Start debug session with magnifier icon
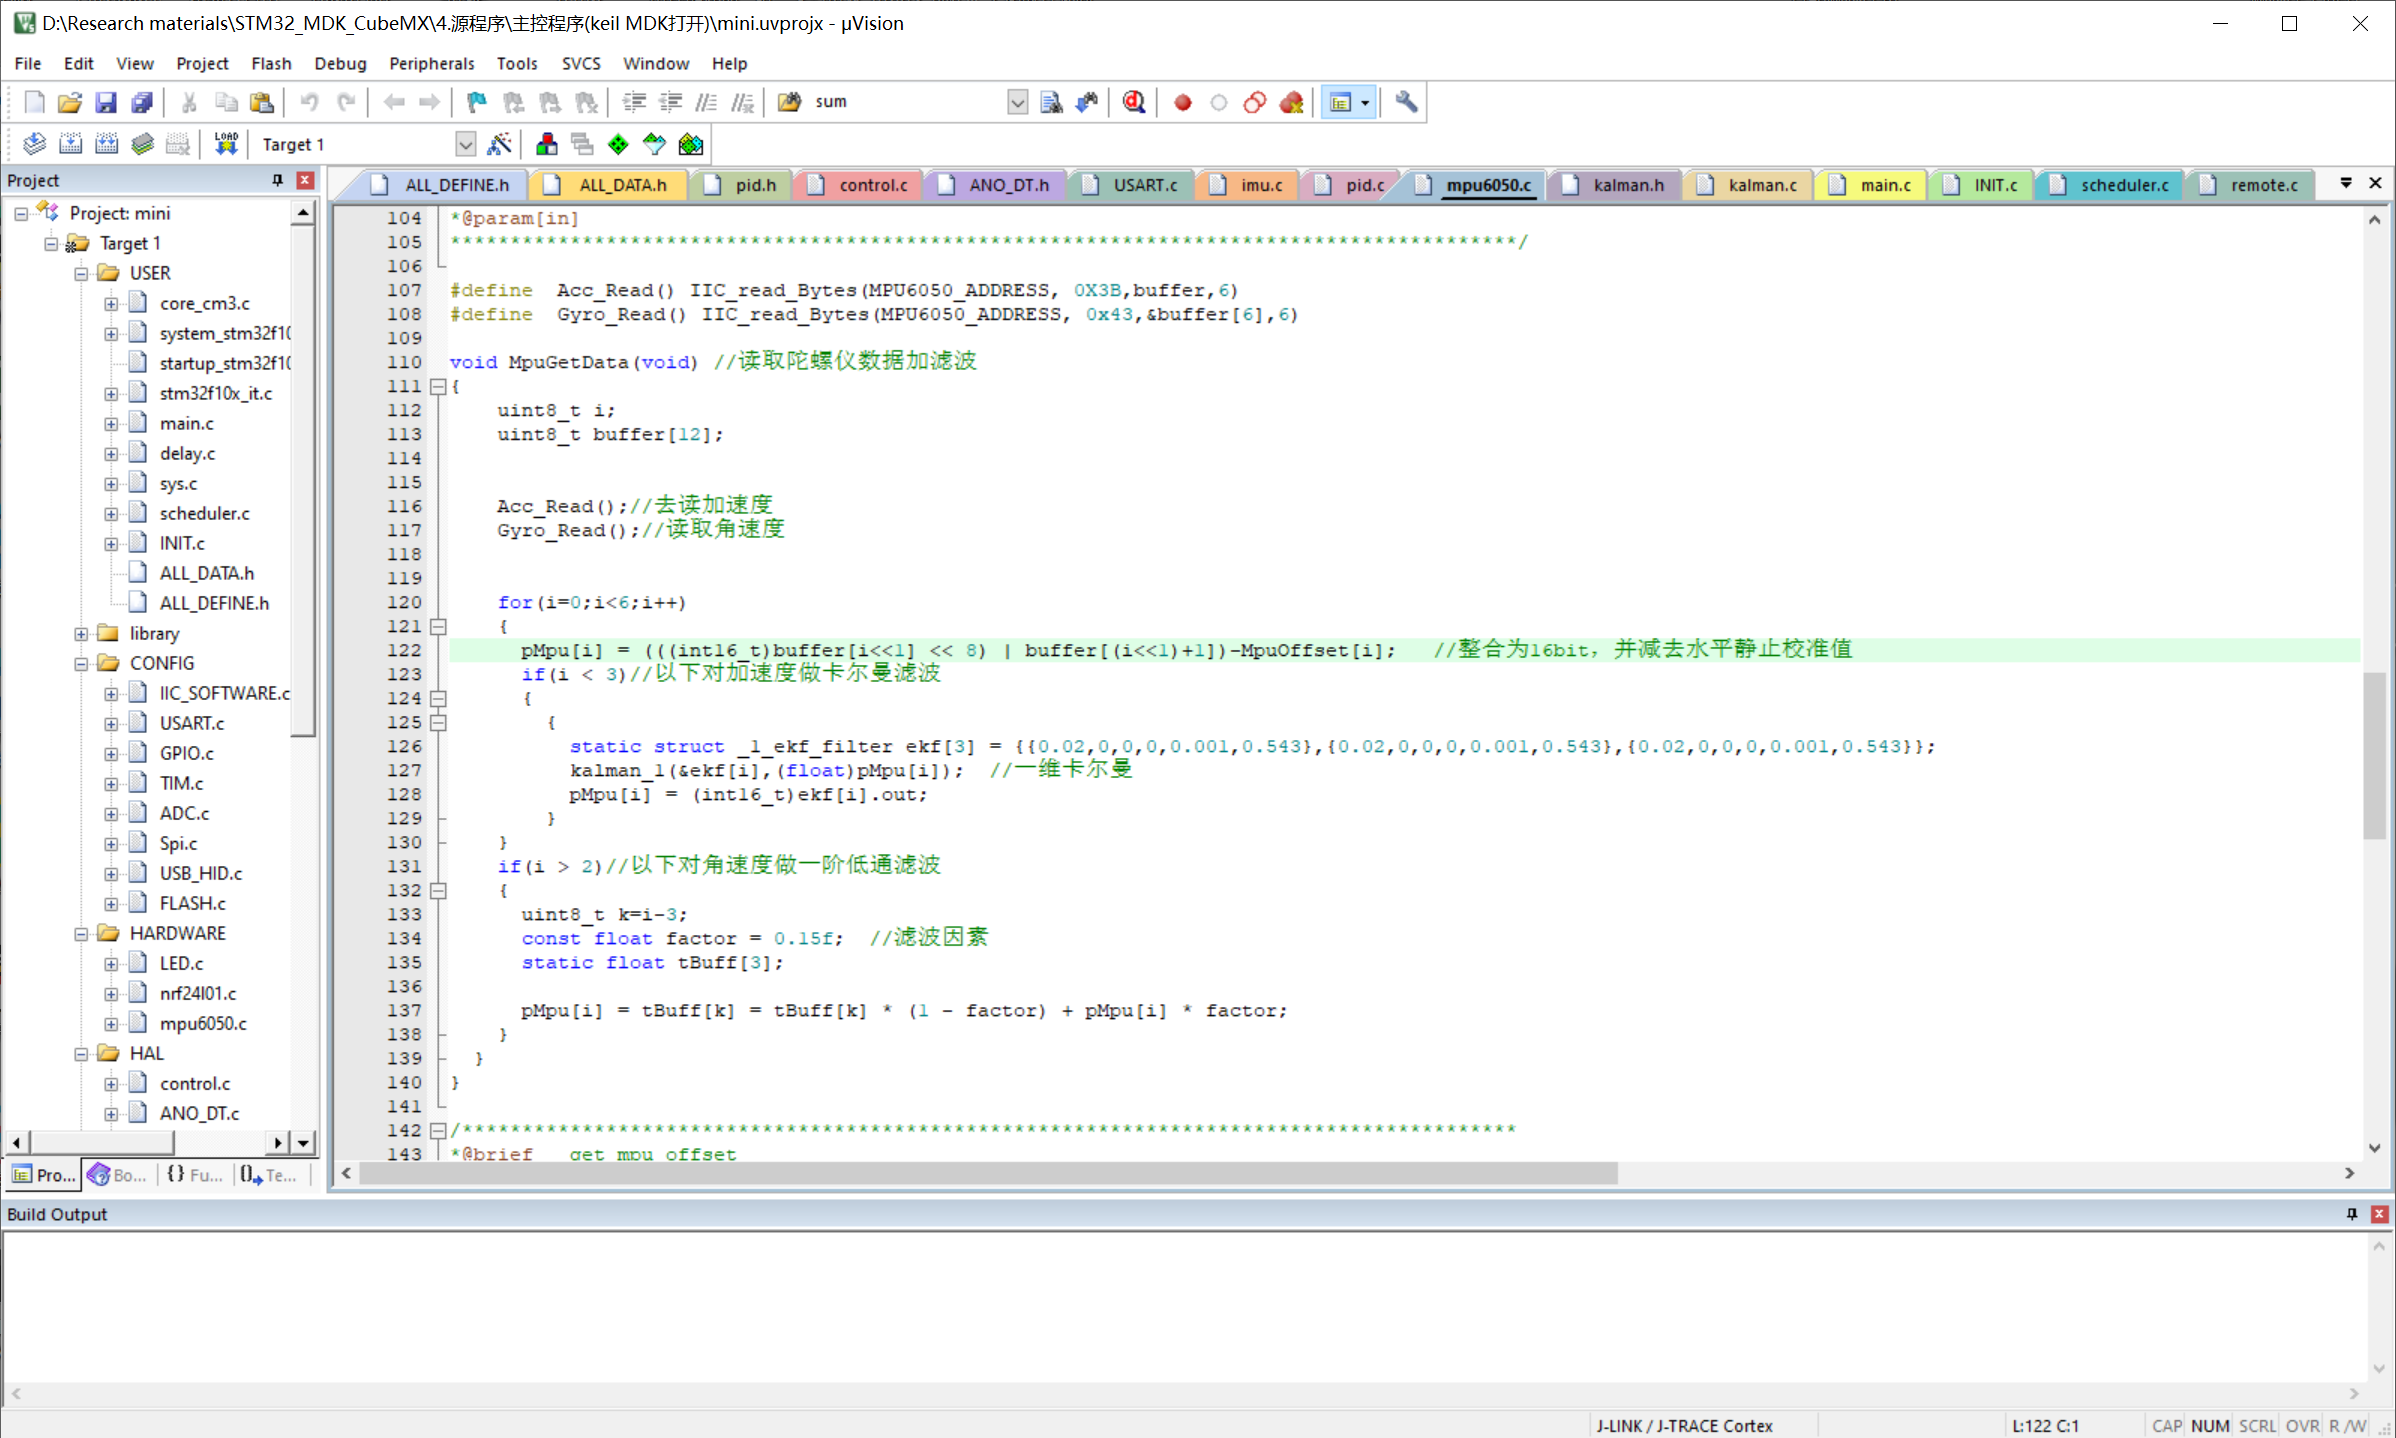This screenshot has height=1438, width=2396. click(x=1133, y=102)
